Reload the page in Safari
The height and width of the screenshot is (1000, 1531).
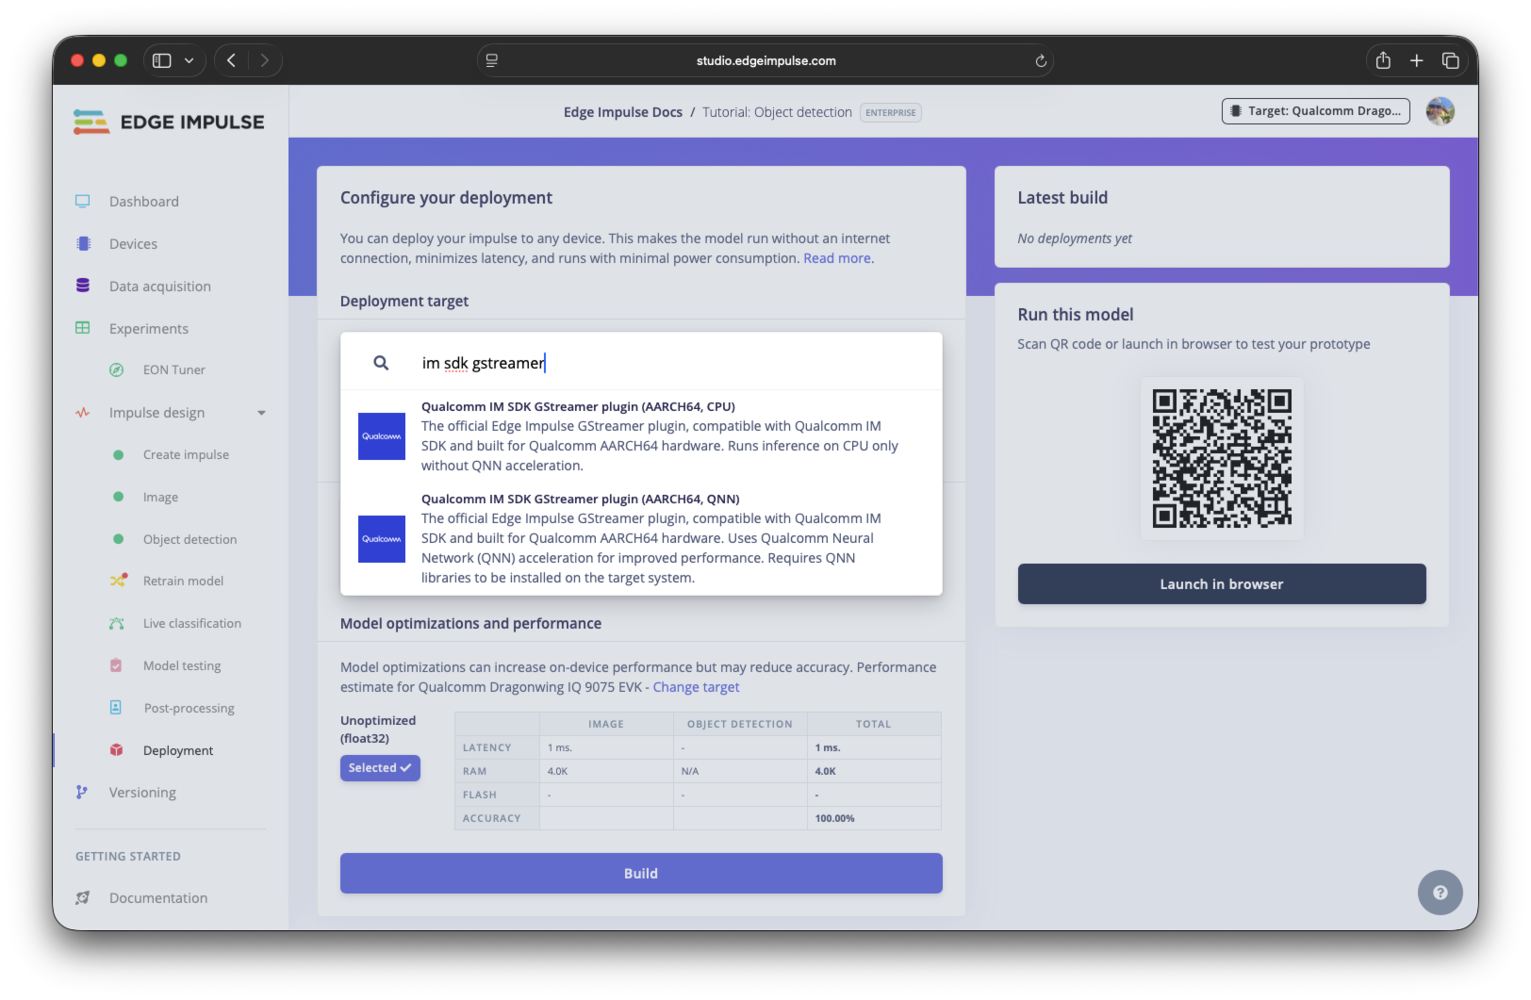[1041, 61]
